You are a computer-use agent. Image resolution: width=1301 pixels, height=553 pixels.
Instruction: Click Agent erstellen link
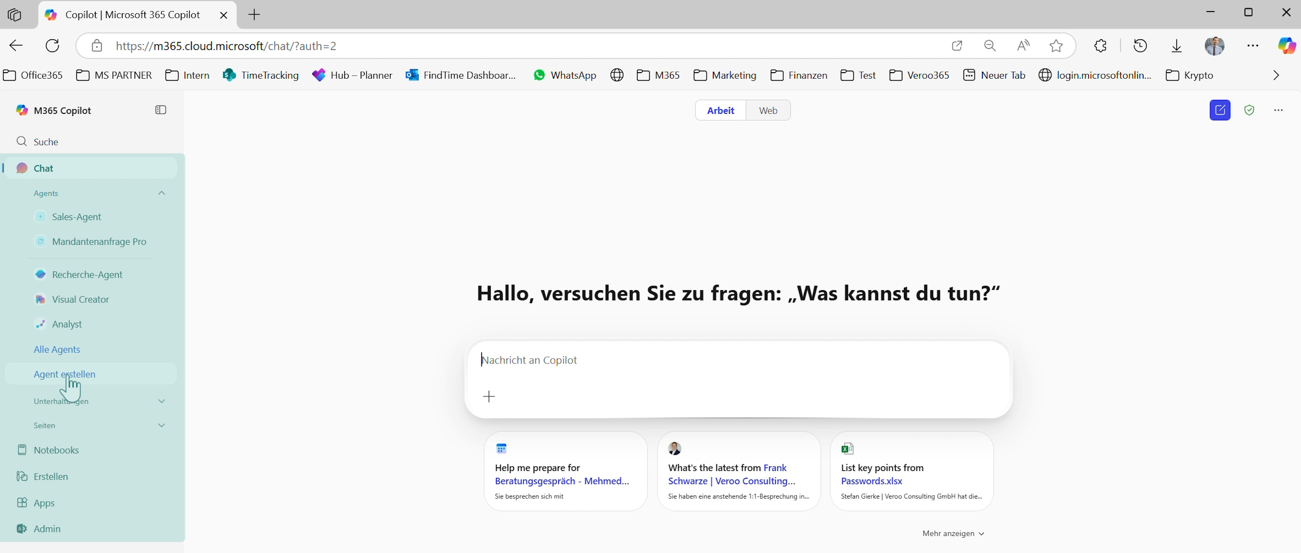click(65, 374)
